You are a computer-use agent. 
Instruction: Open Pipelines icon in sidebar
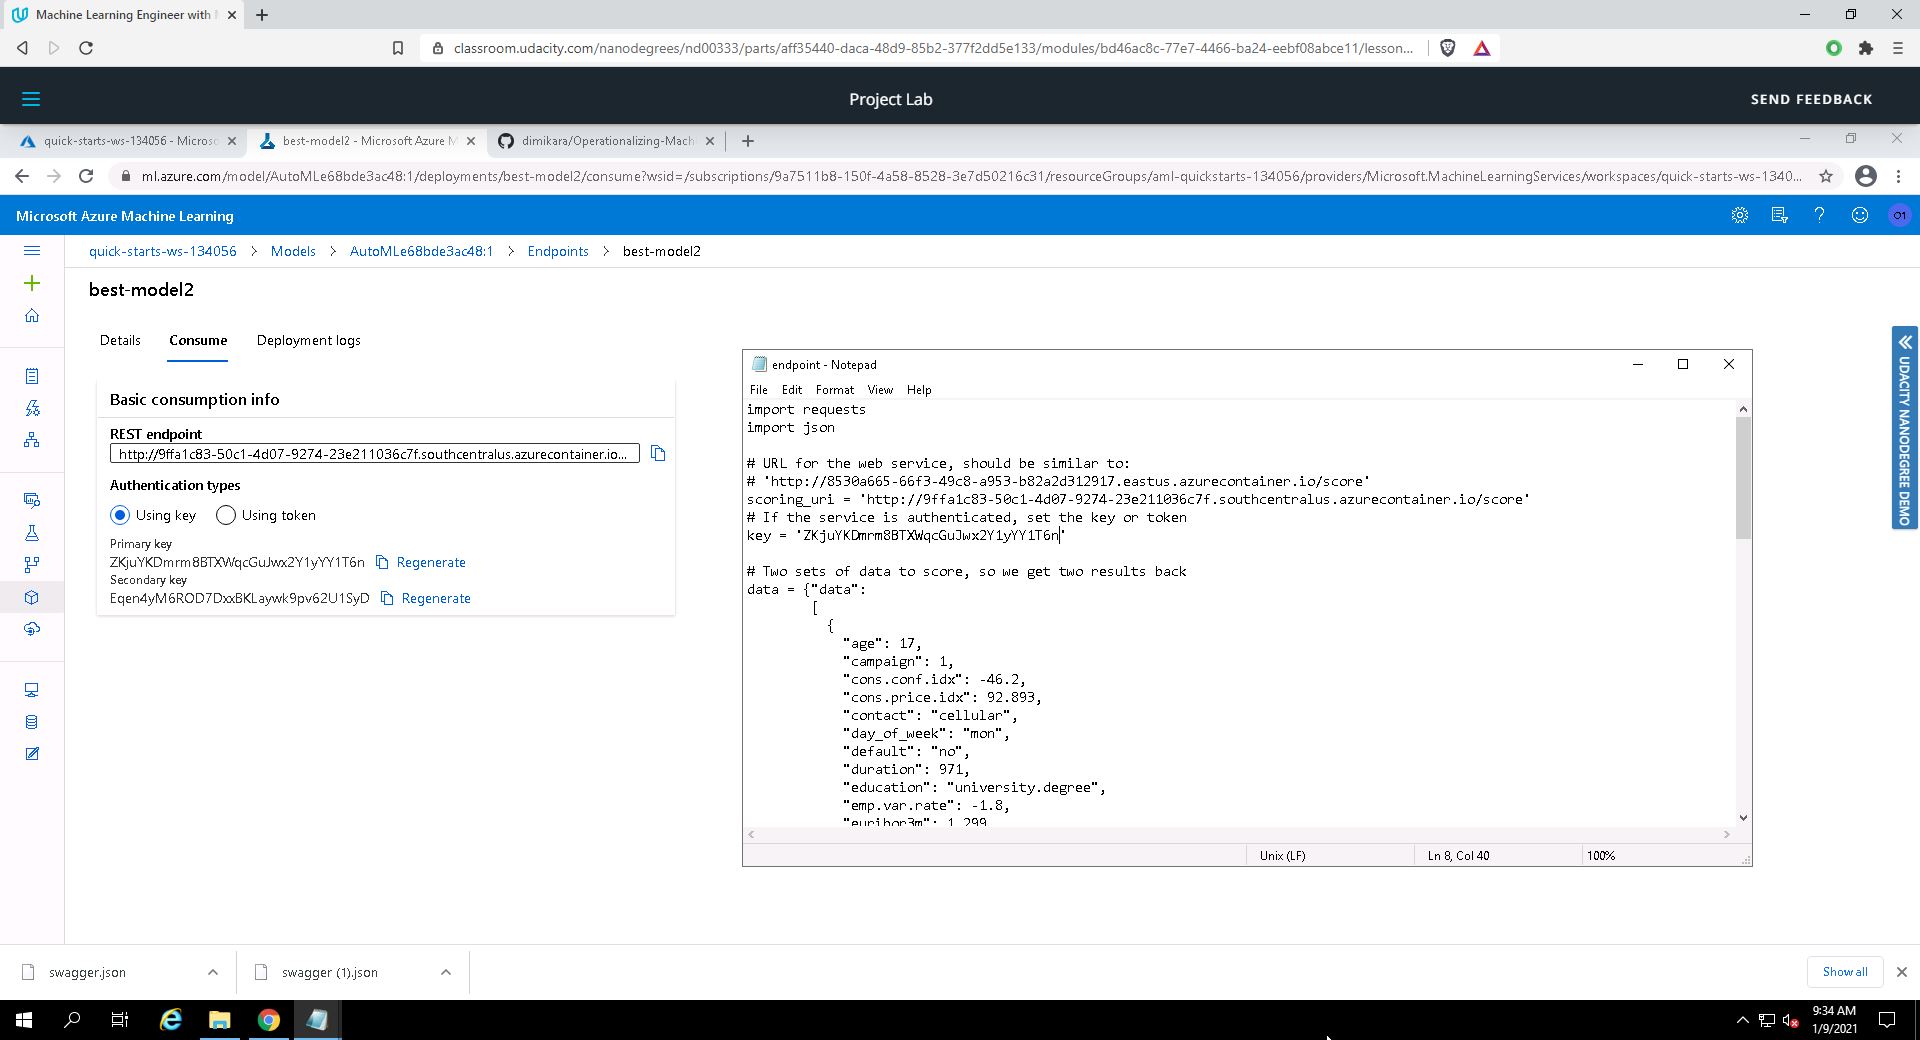(x=32, y=565)
